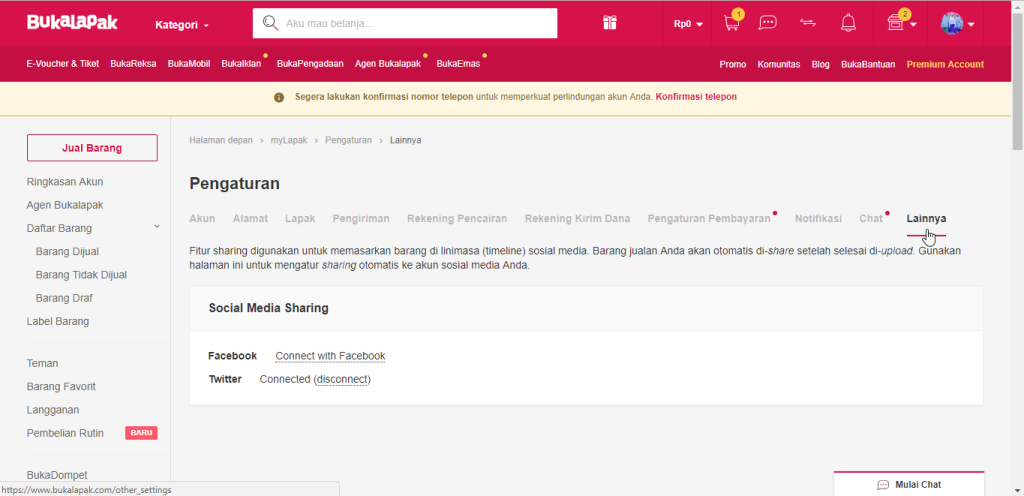
Task: Click Konfirmasi telepon link
Action: coord(696,97)
